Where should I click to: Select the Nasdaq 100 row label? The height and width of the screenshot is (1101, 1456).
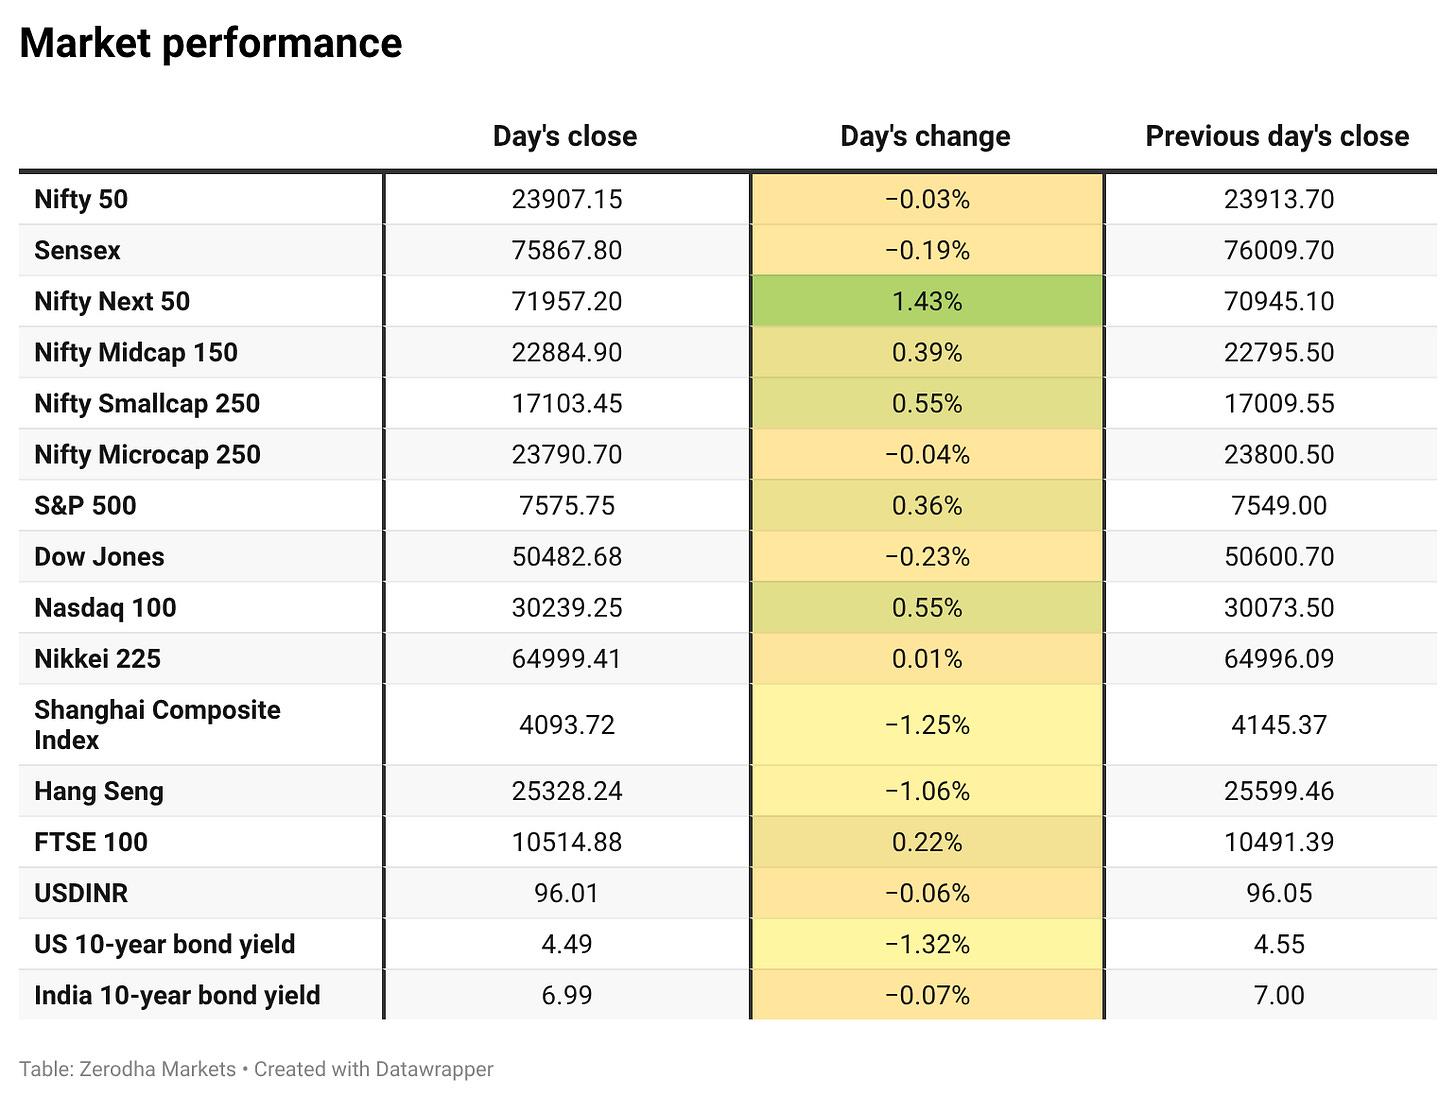(105, 607)
